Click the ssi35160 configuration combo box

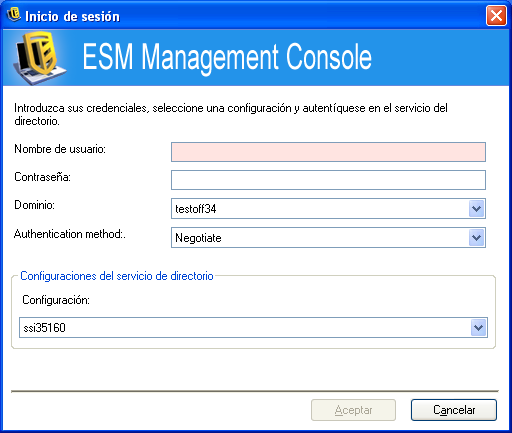click(253, 328)
